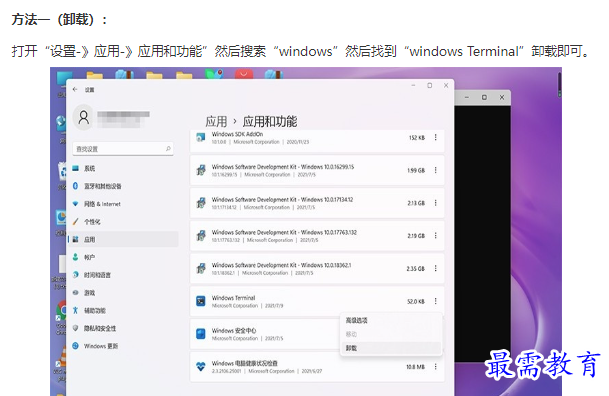Maximize the black terminal window
The width and height of the screenshot is (609, 396).
[484, 97]
